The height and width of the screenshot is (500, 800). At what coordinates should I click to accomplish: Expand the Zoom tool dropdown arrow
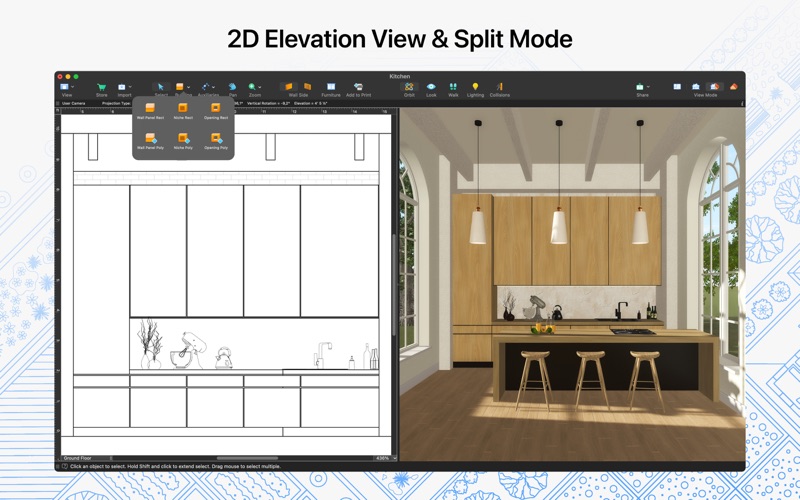point(260,87)
